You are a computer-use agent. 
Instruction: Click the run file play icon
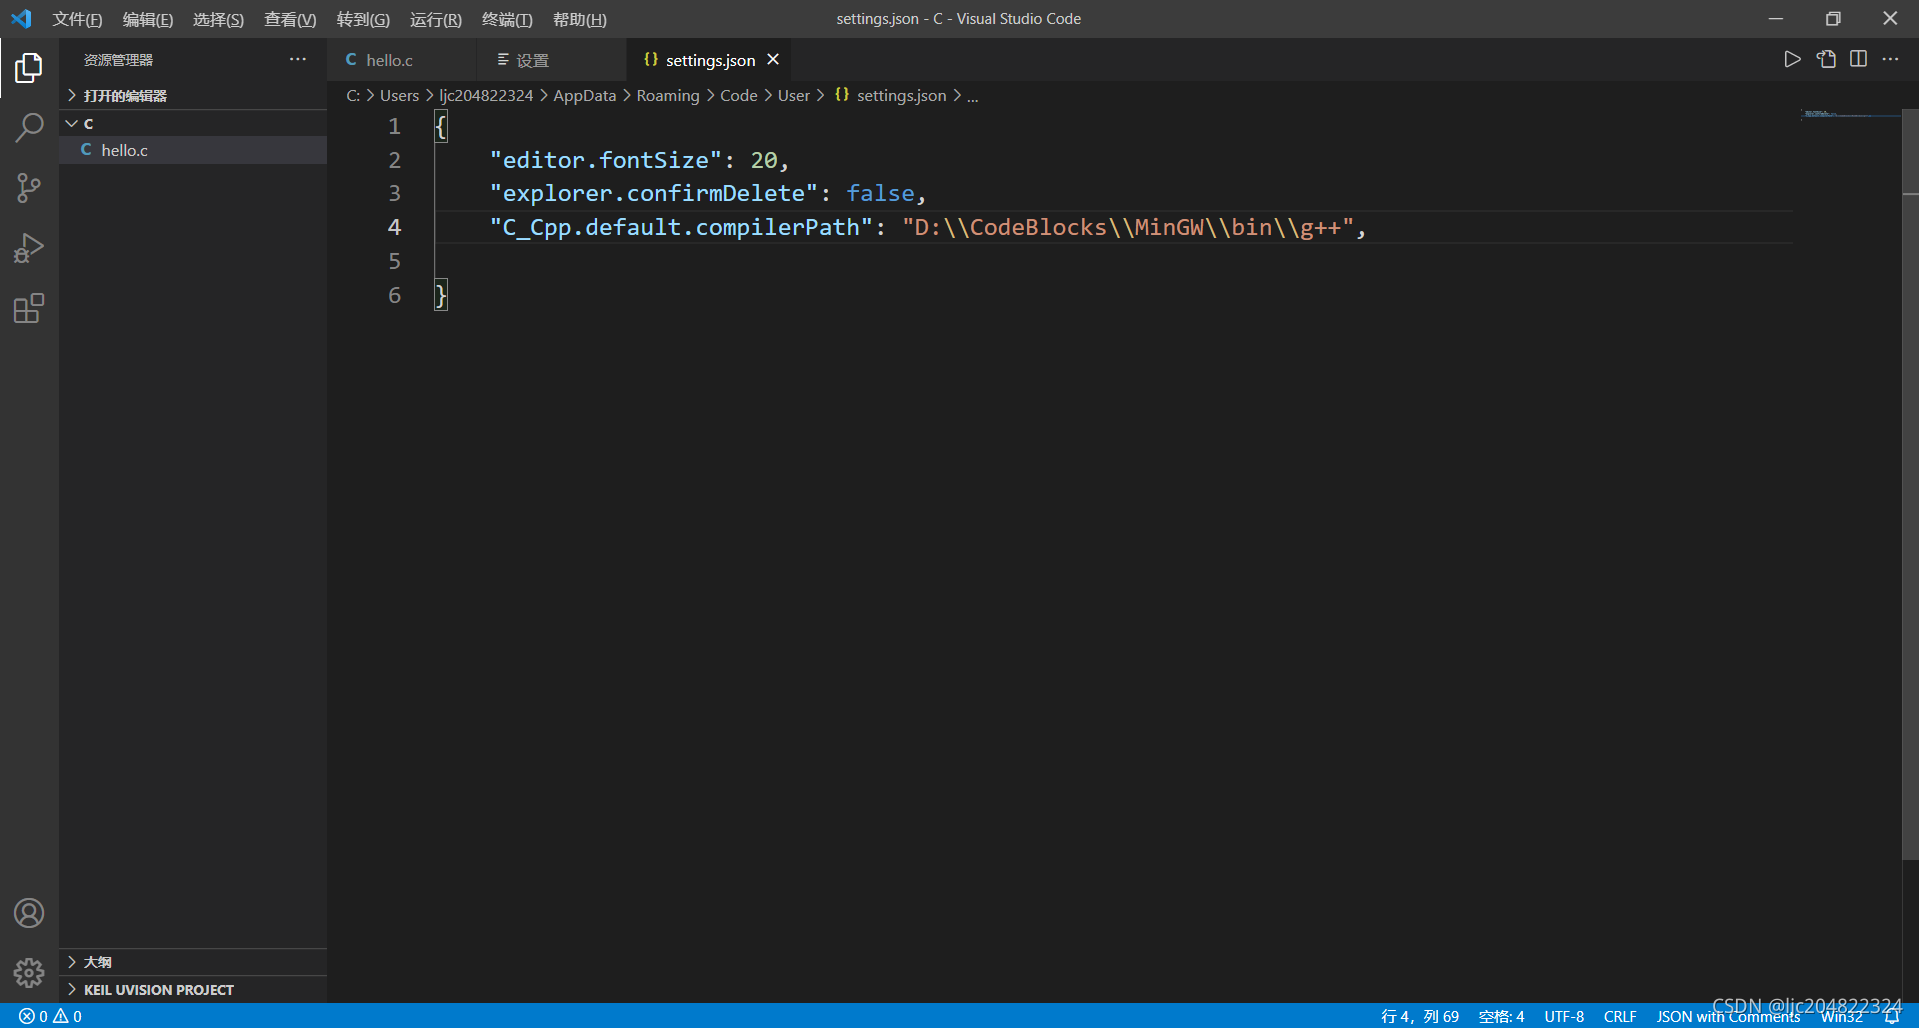pos(1792,59)
